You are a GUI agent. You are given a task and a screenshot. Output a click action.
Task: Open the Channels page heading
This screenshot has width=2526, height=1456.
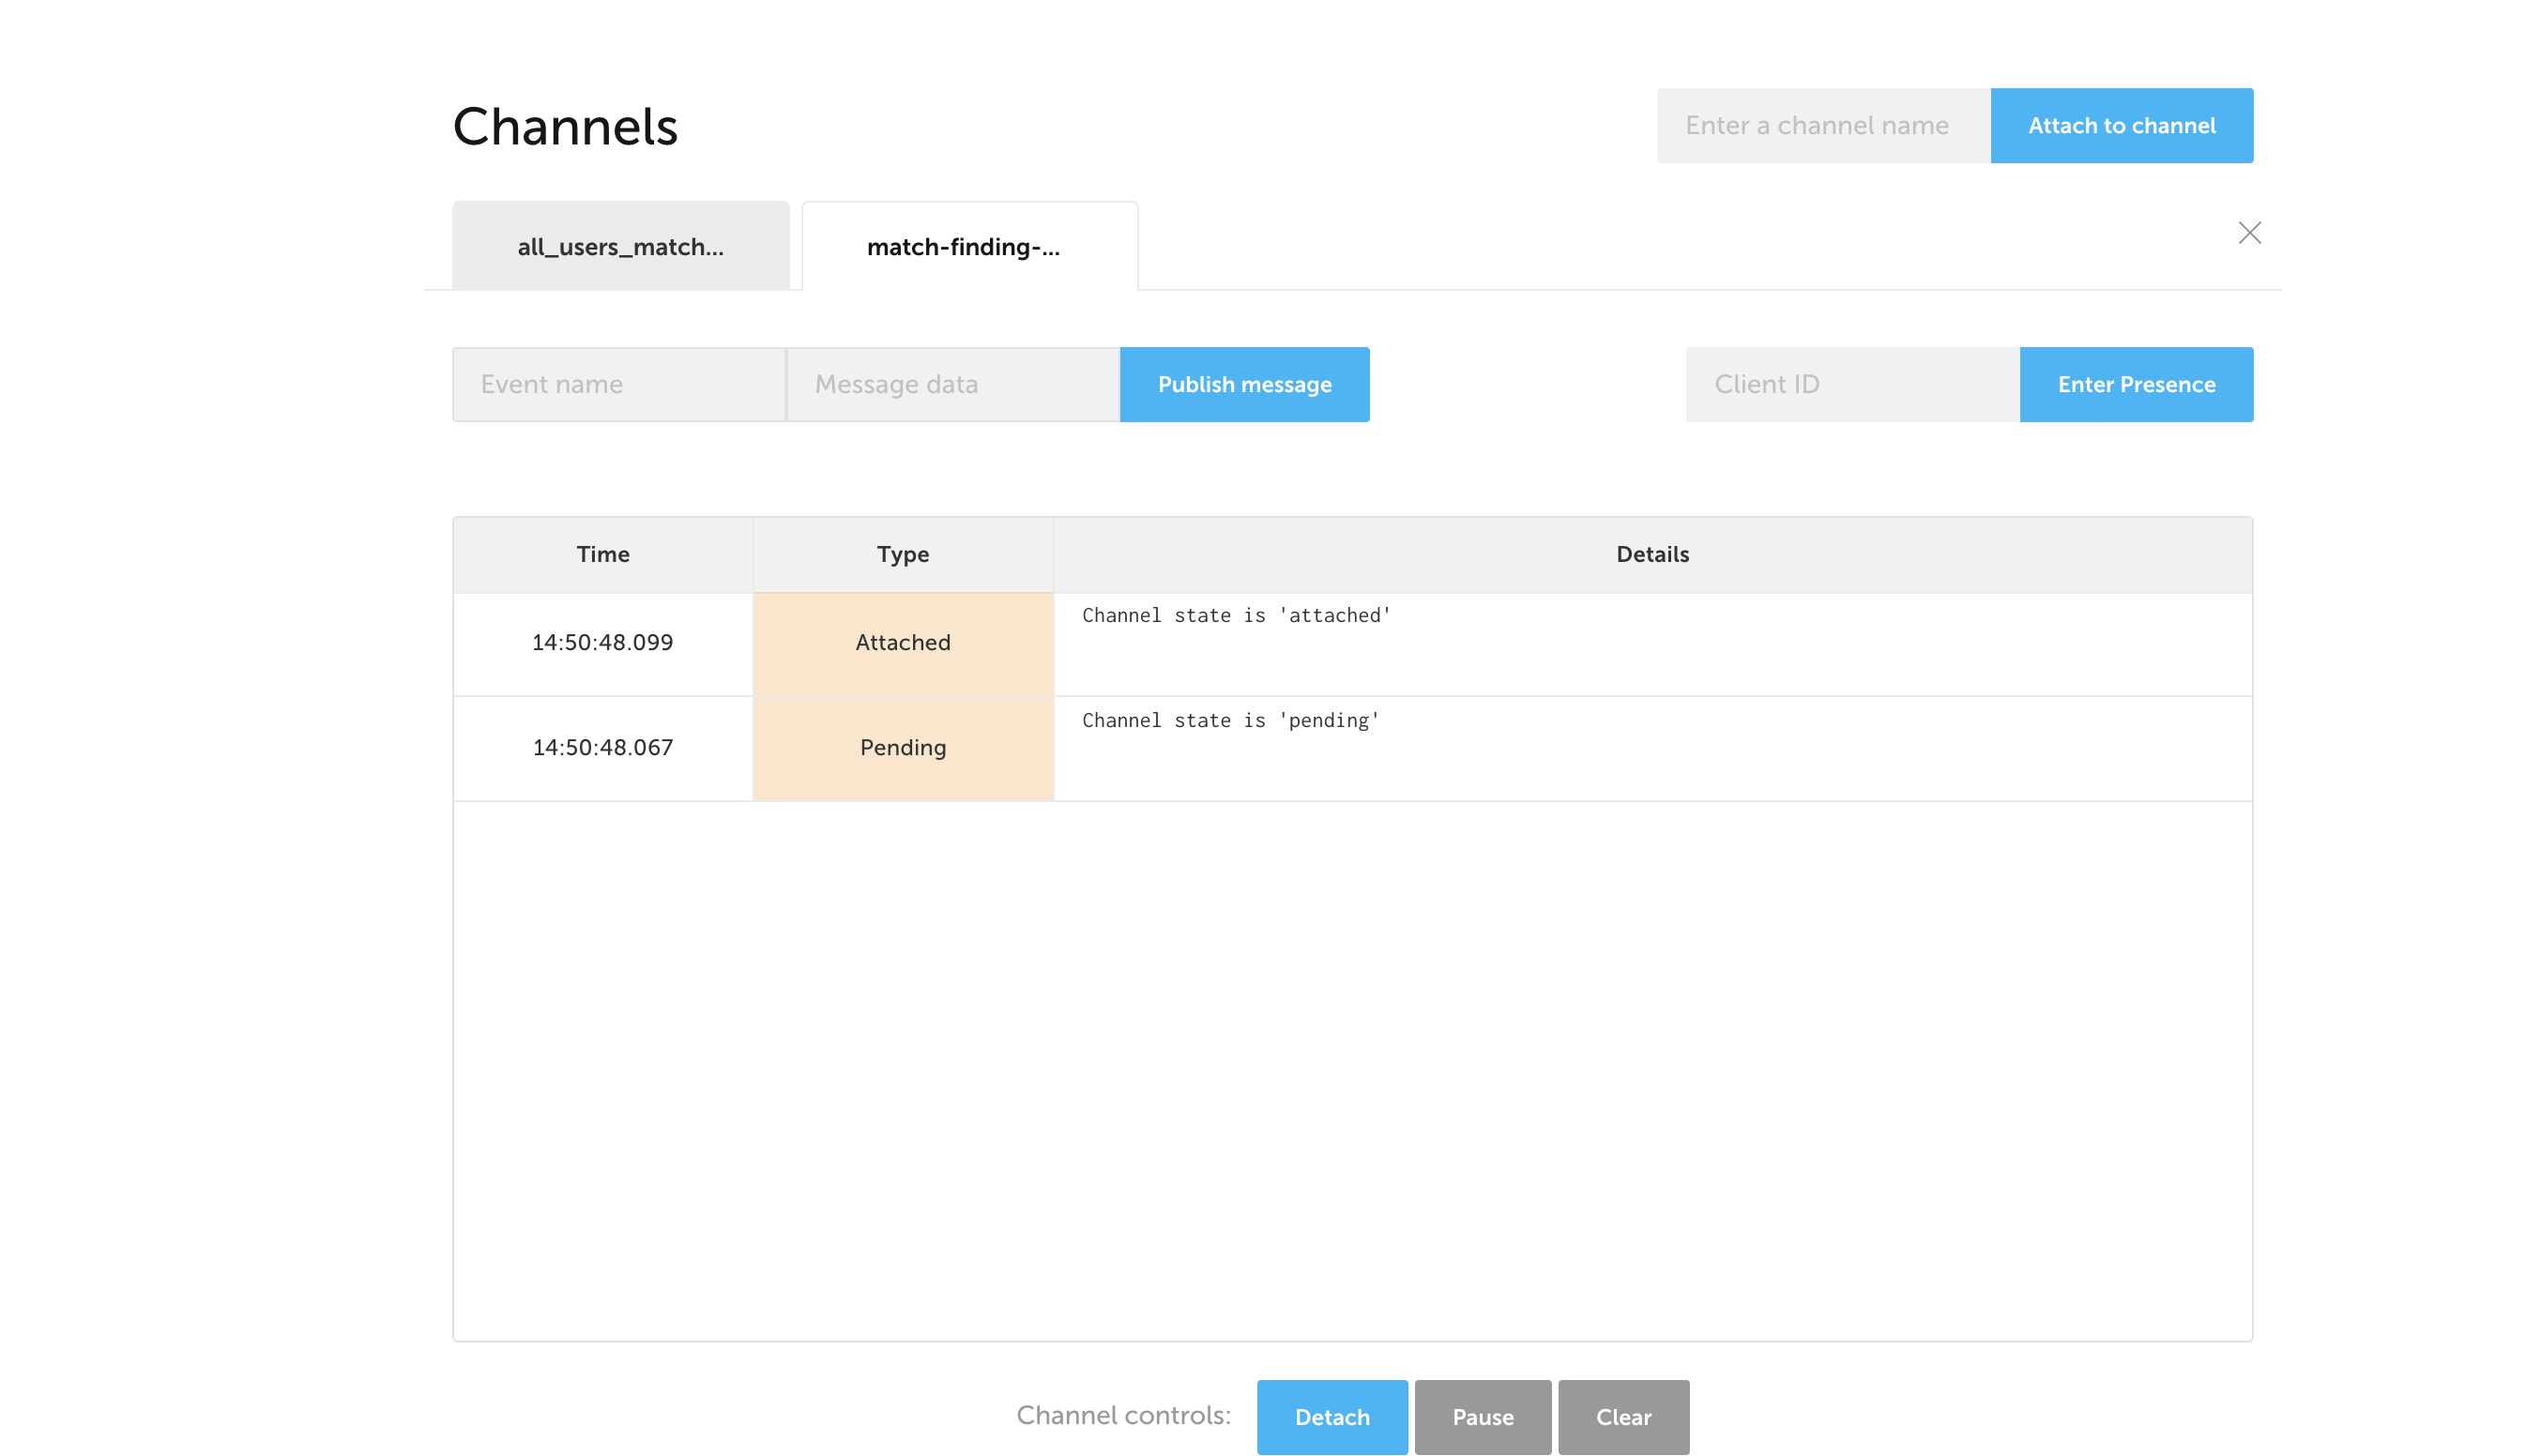[x=566, y=125]
